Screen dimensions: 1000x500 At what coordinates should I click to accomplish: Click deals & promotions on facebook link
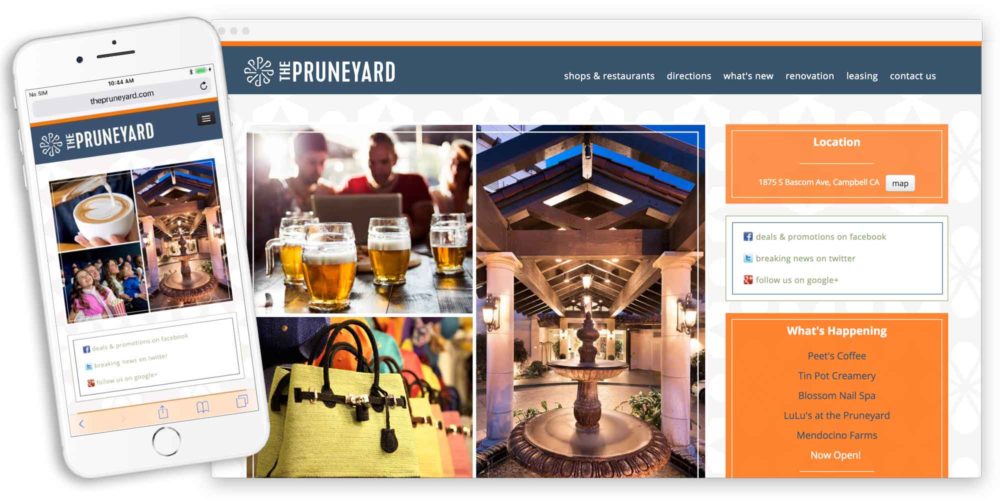pyautogui.click(x=821, y=237)
